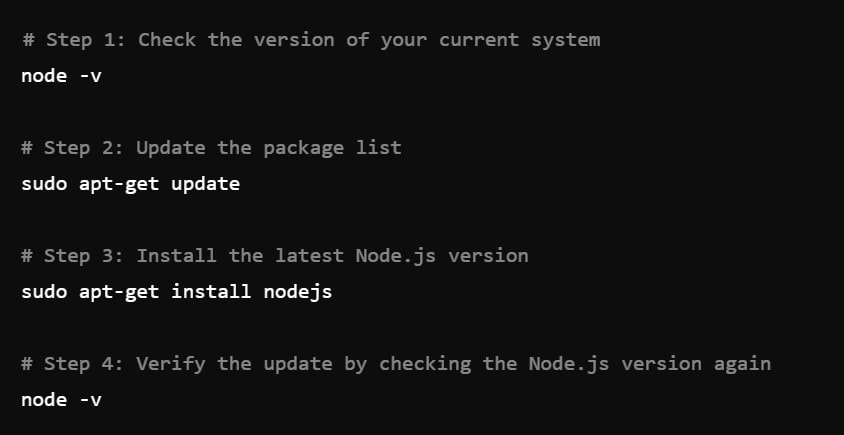This screenshot has width=844, height=435.
Task: Click 'sudo apt-get update' command
Action: click(131, 184)
